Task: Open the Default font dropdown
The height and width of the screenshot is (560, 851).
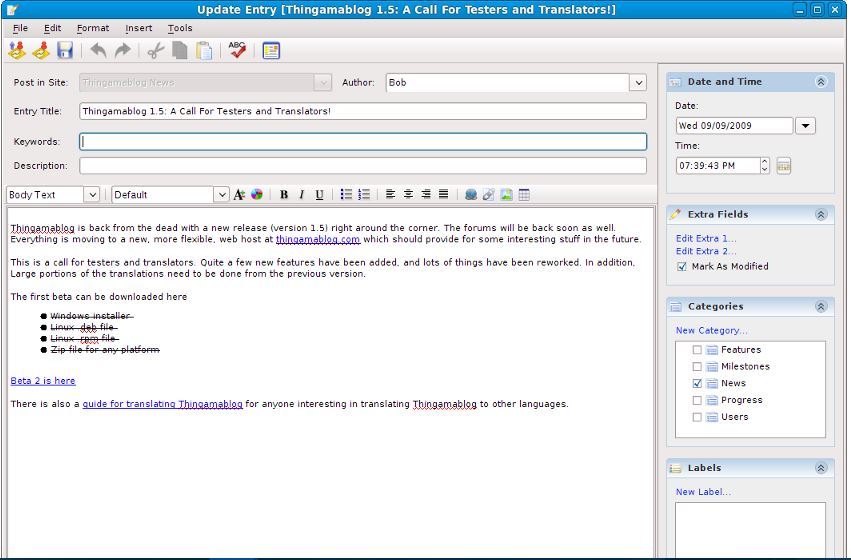Action: 221,194
